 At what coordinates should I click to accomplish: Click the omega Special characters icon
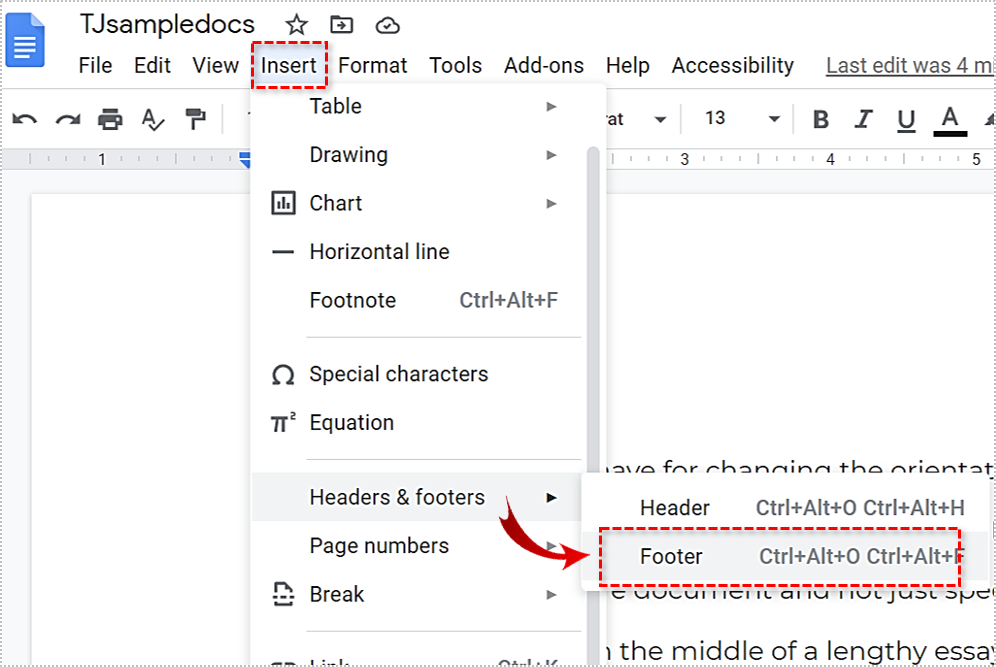(283, 375)
